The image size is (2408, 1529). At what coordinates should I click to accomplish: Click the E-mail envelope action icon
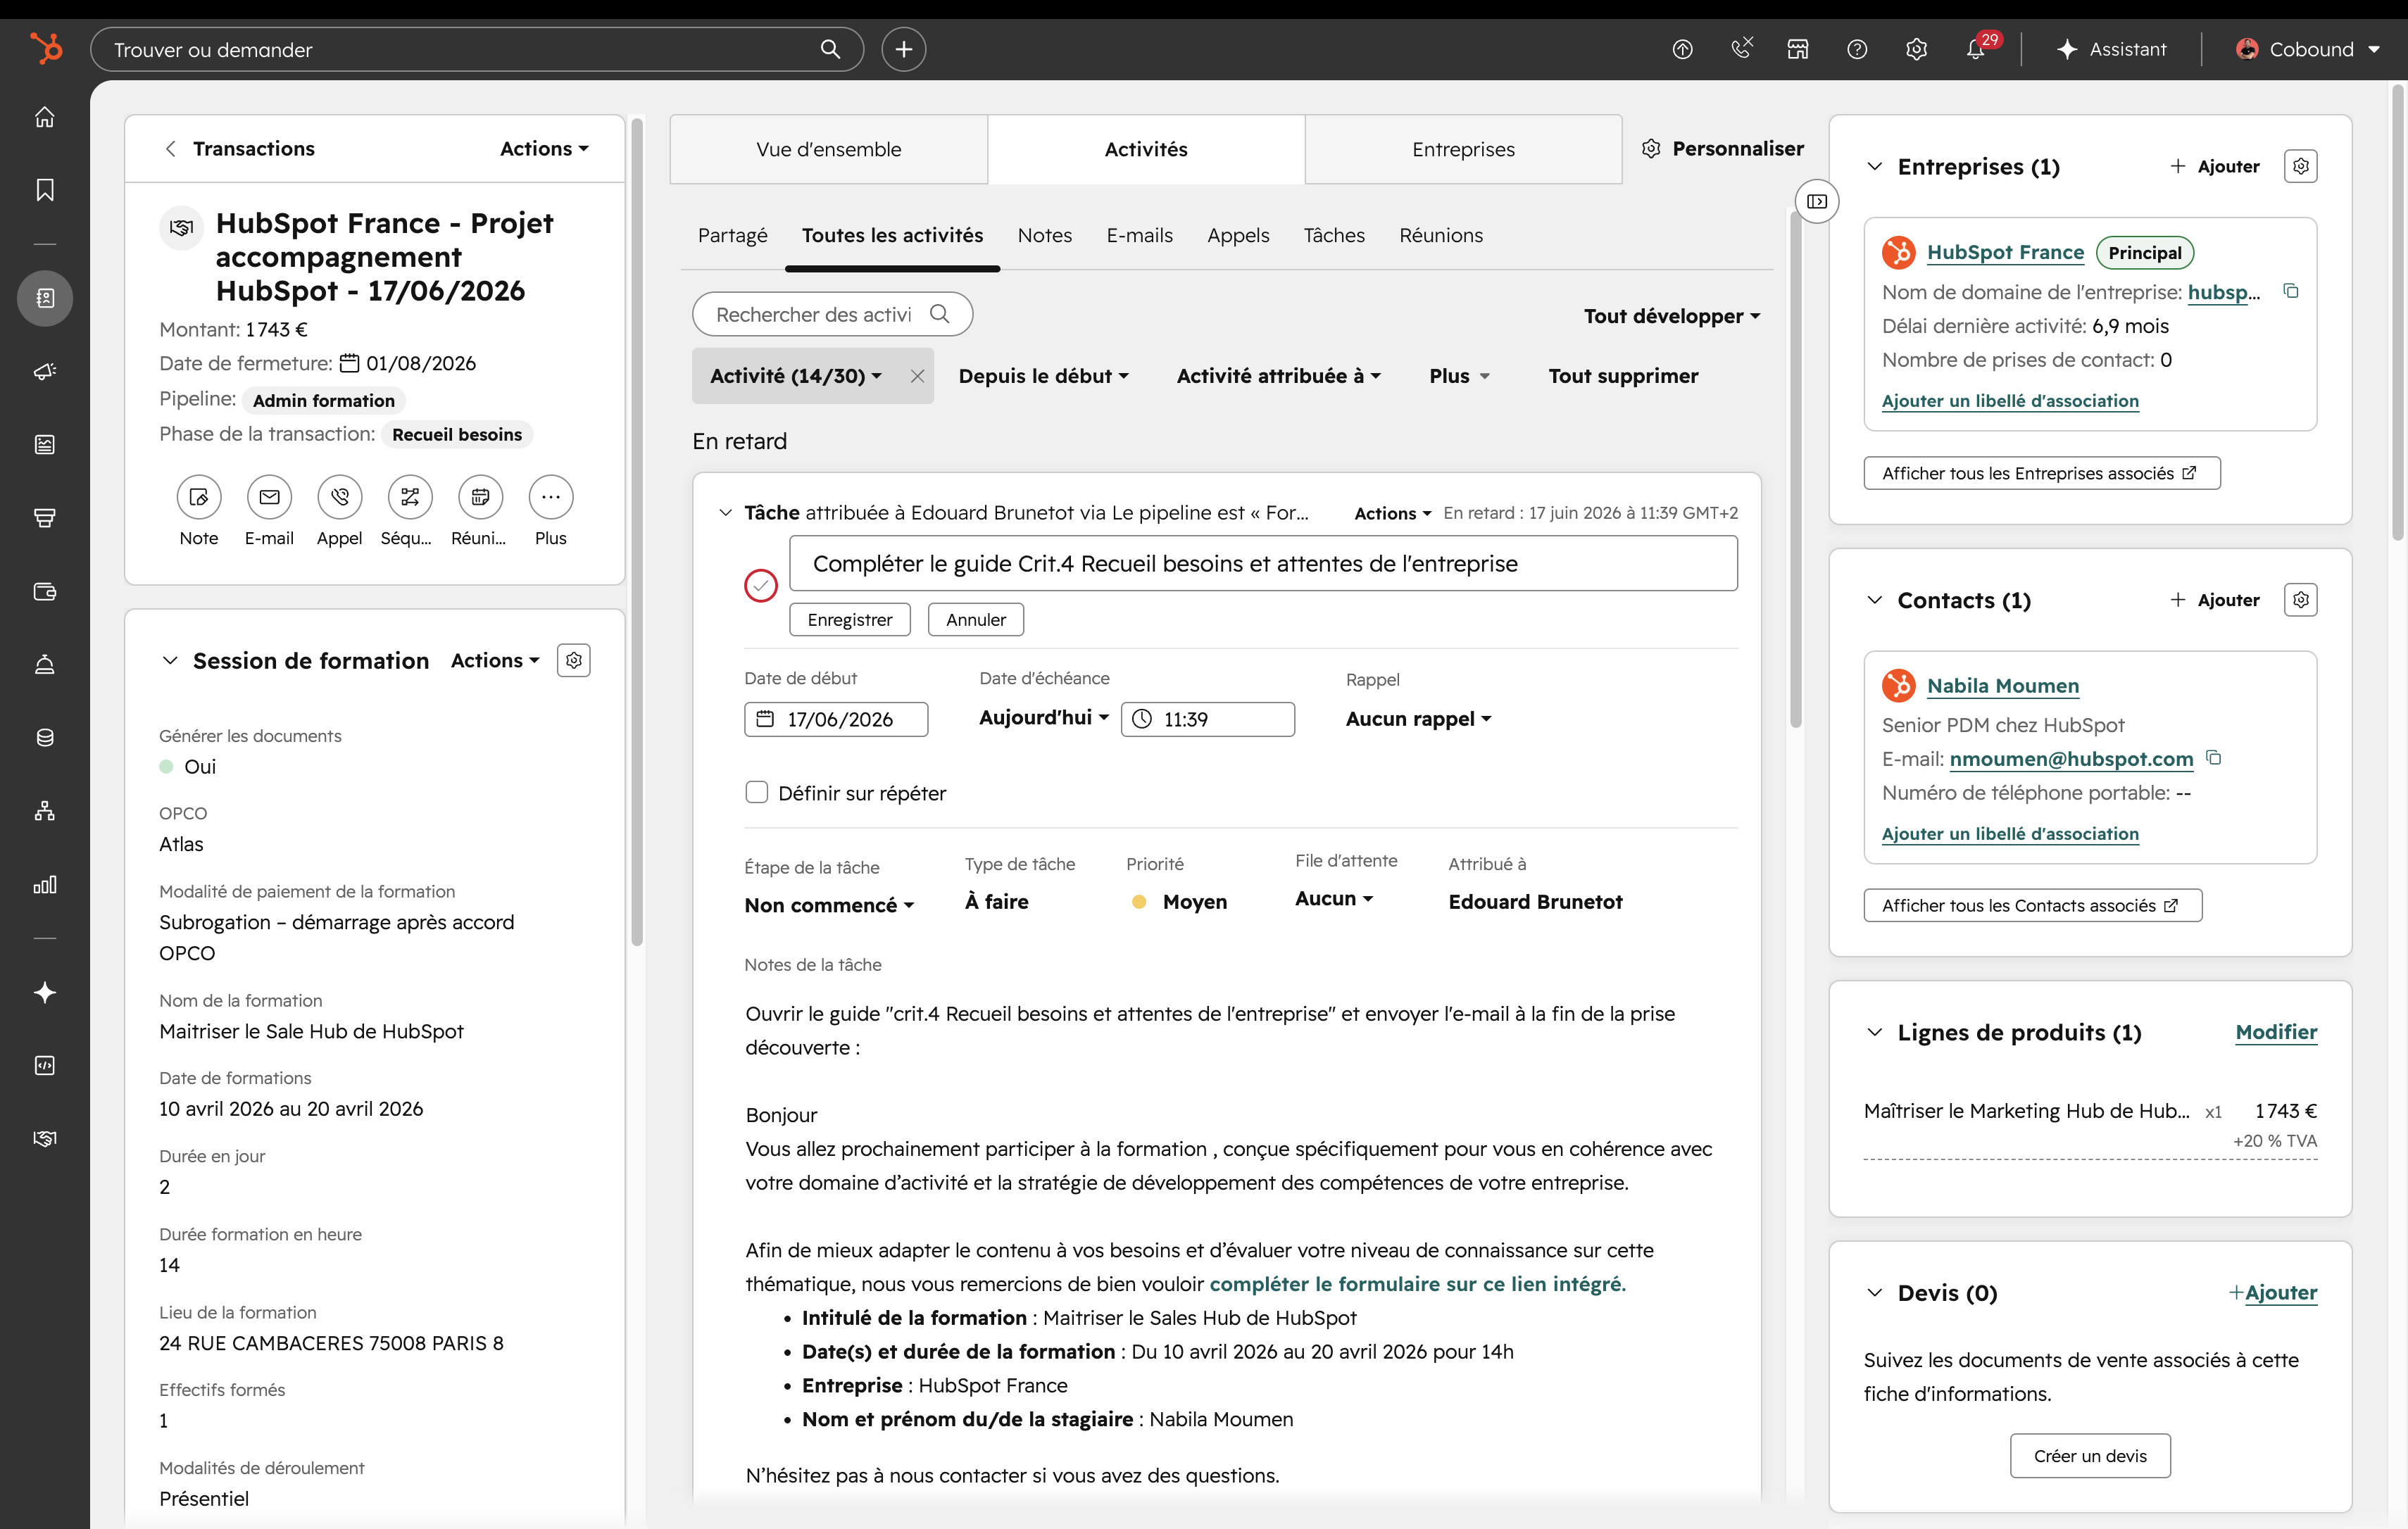point(269,497)
